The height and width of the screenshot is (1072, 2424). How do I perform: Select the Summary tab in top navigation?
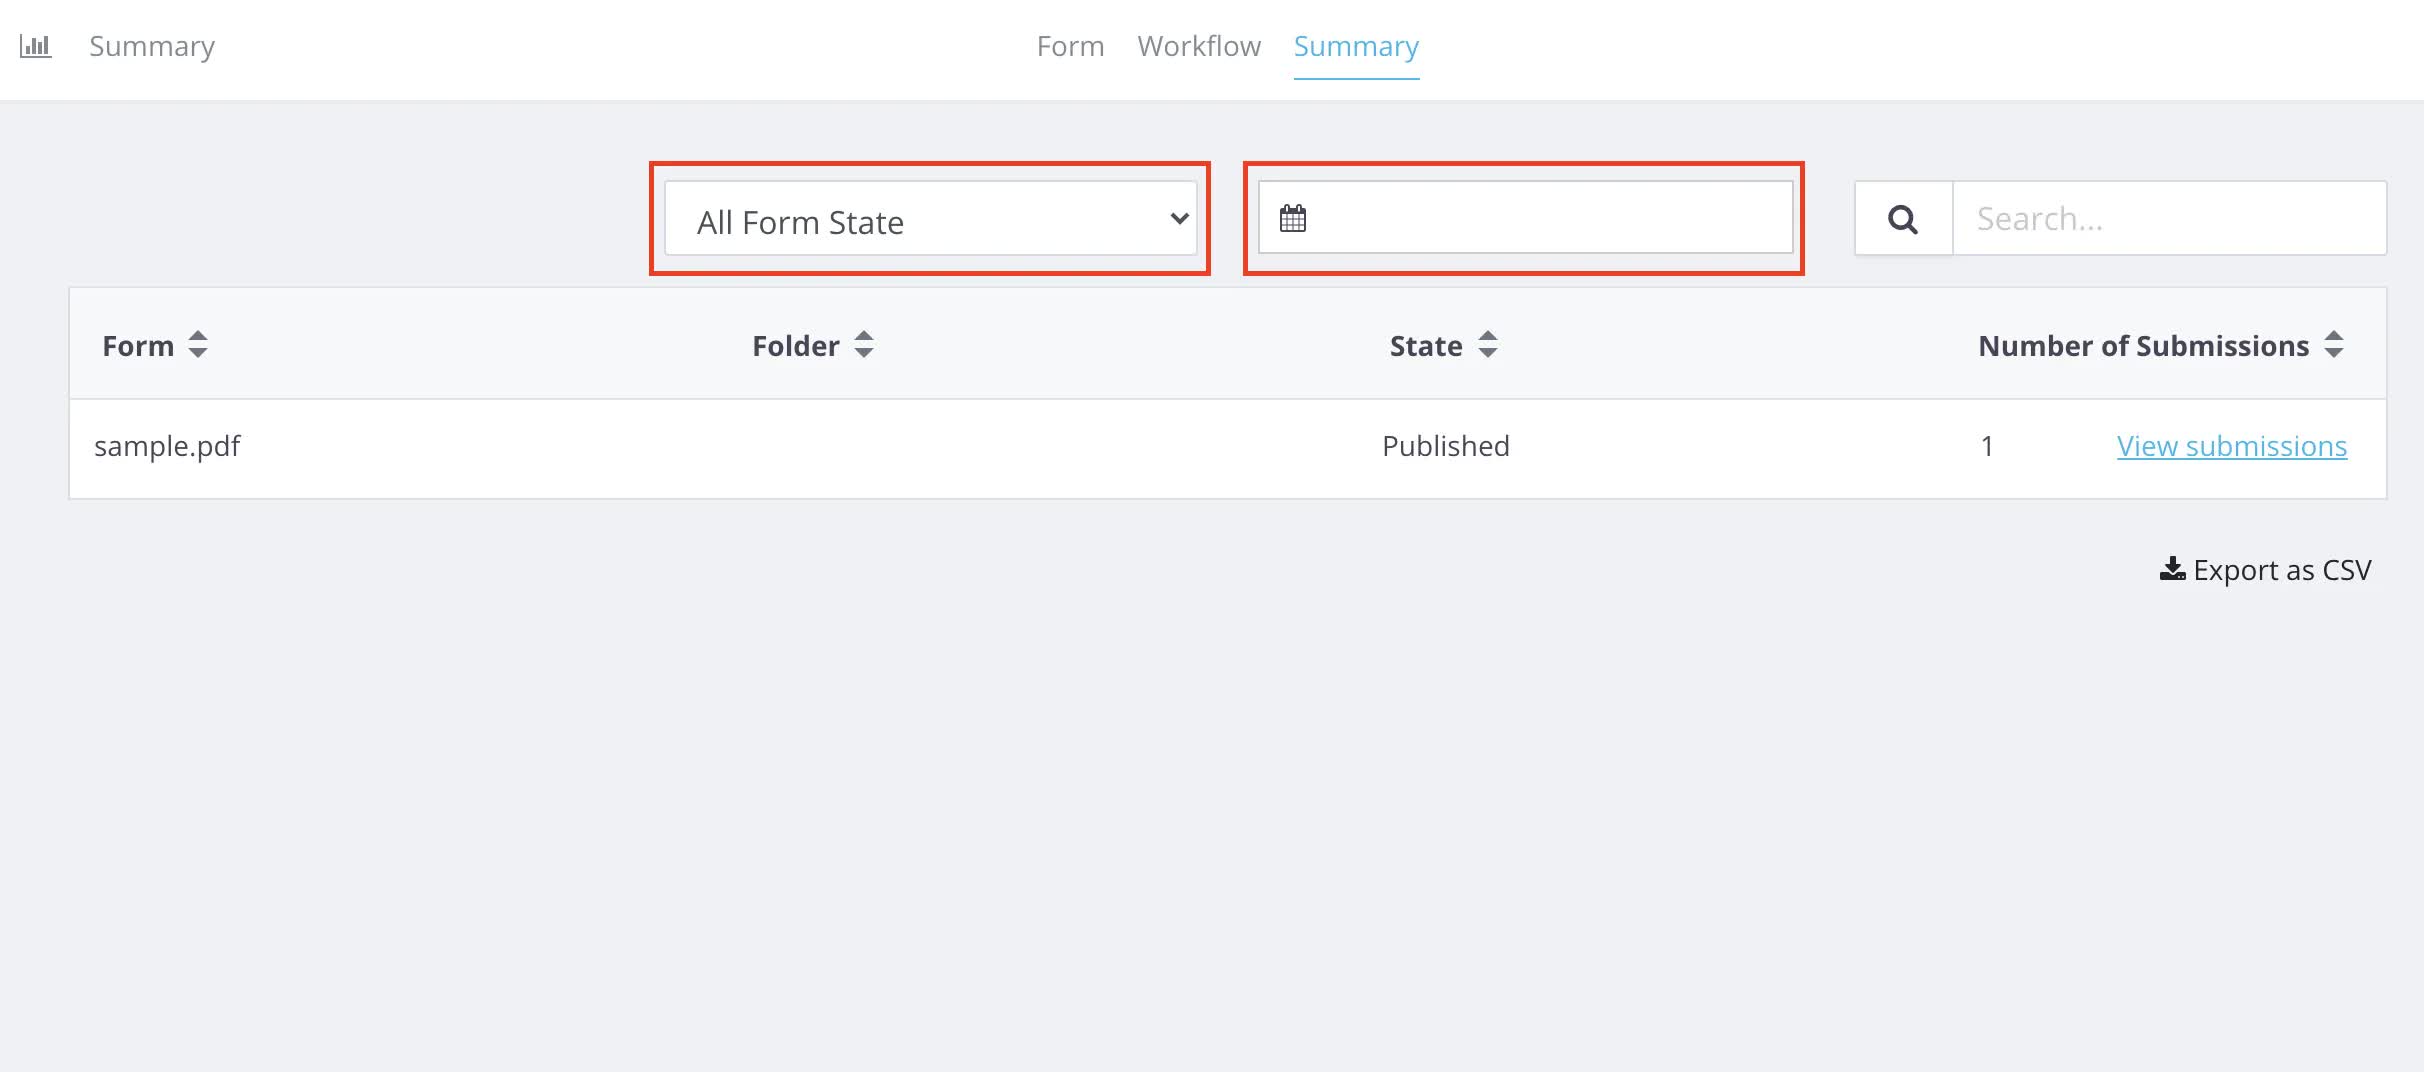(1356, 46)
